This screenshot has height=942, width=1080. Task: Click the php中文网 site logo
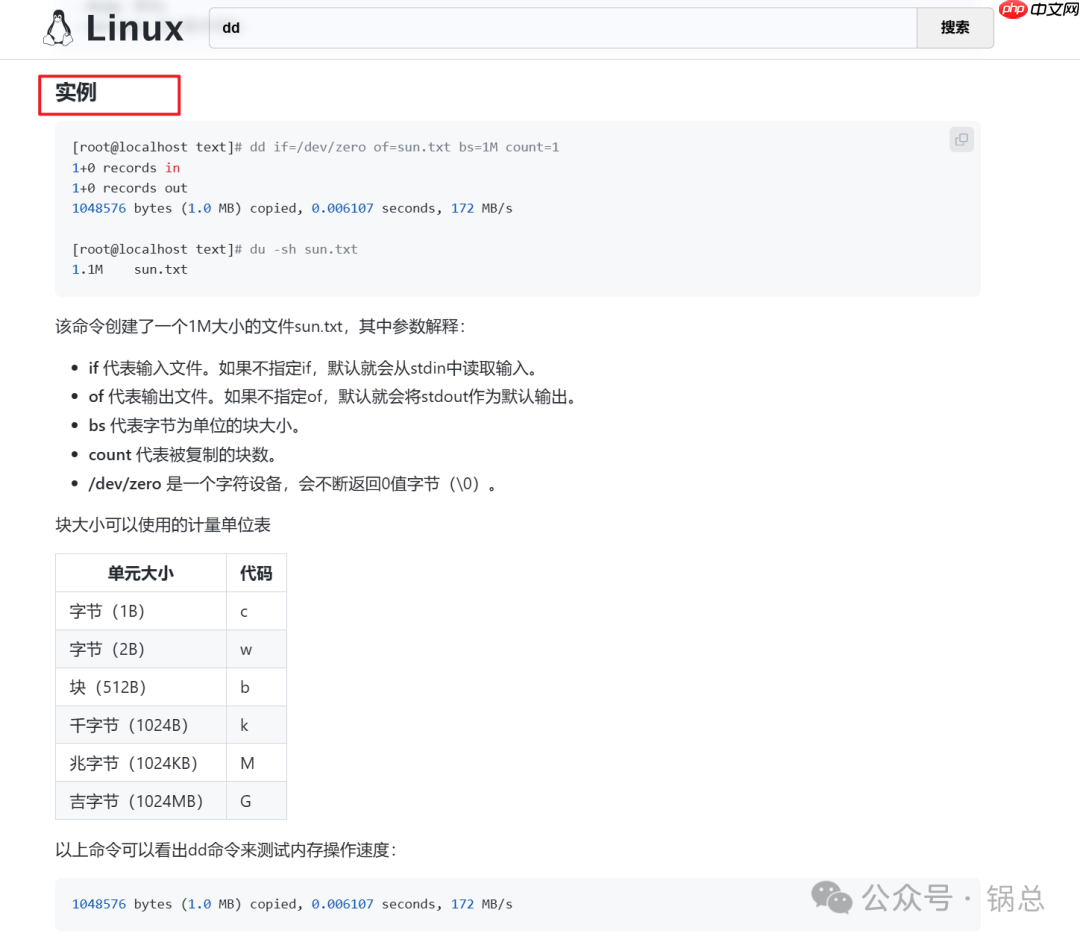click(x=1038, y=10)
